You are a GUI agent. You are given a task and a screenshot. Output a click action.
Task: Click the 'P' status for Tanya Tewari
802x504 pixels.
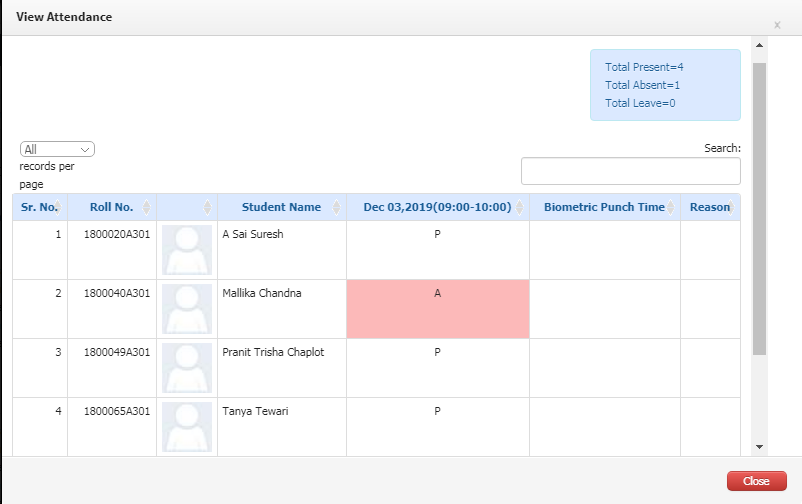pos(437,411)
